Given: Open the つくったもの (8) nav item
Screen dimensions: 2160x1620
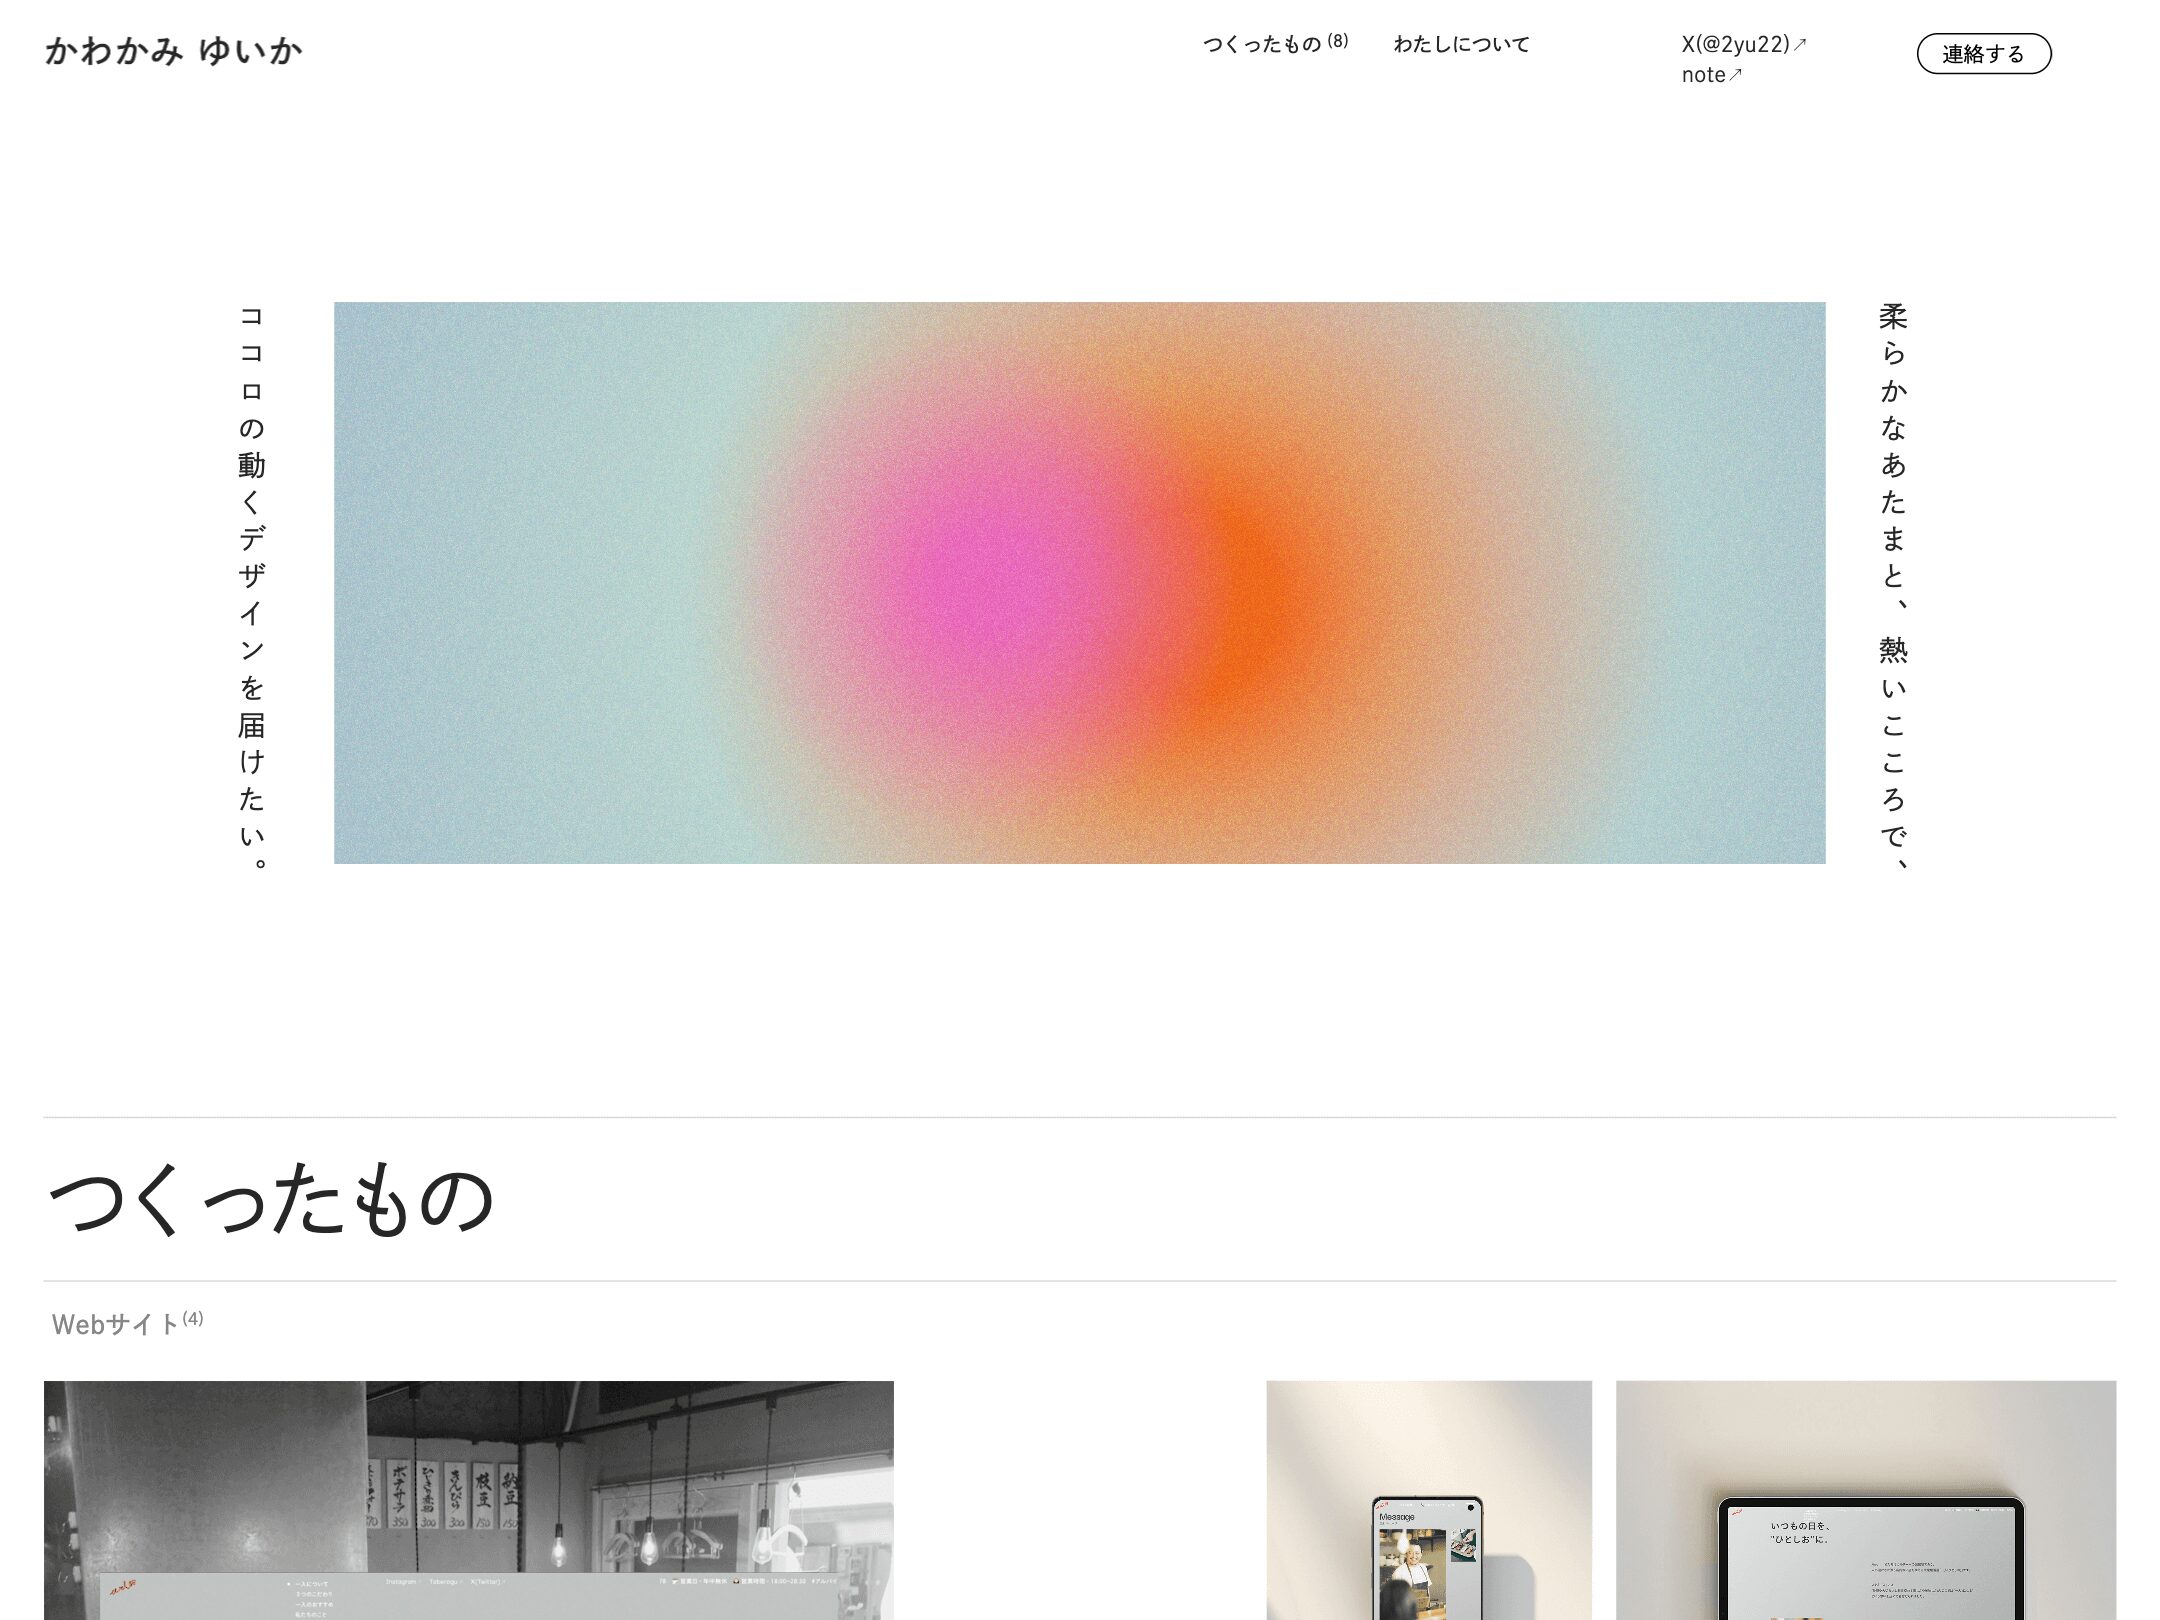Looking at the screenshot, I should (1275, 44).
